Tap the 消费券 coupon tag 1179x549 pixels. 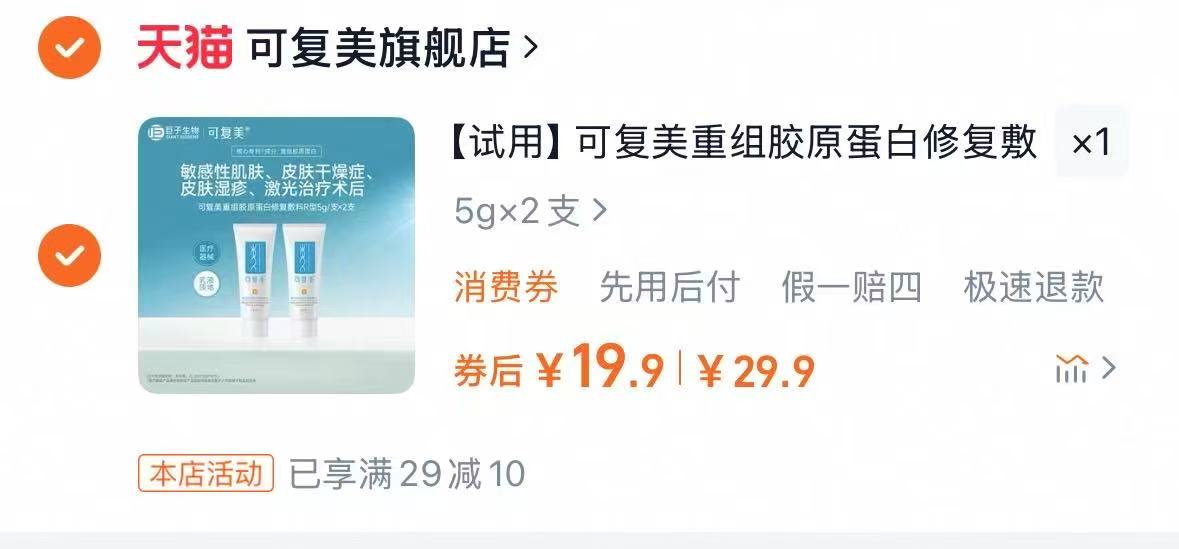coord(506,287)
